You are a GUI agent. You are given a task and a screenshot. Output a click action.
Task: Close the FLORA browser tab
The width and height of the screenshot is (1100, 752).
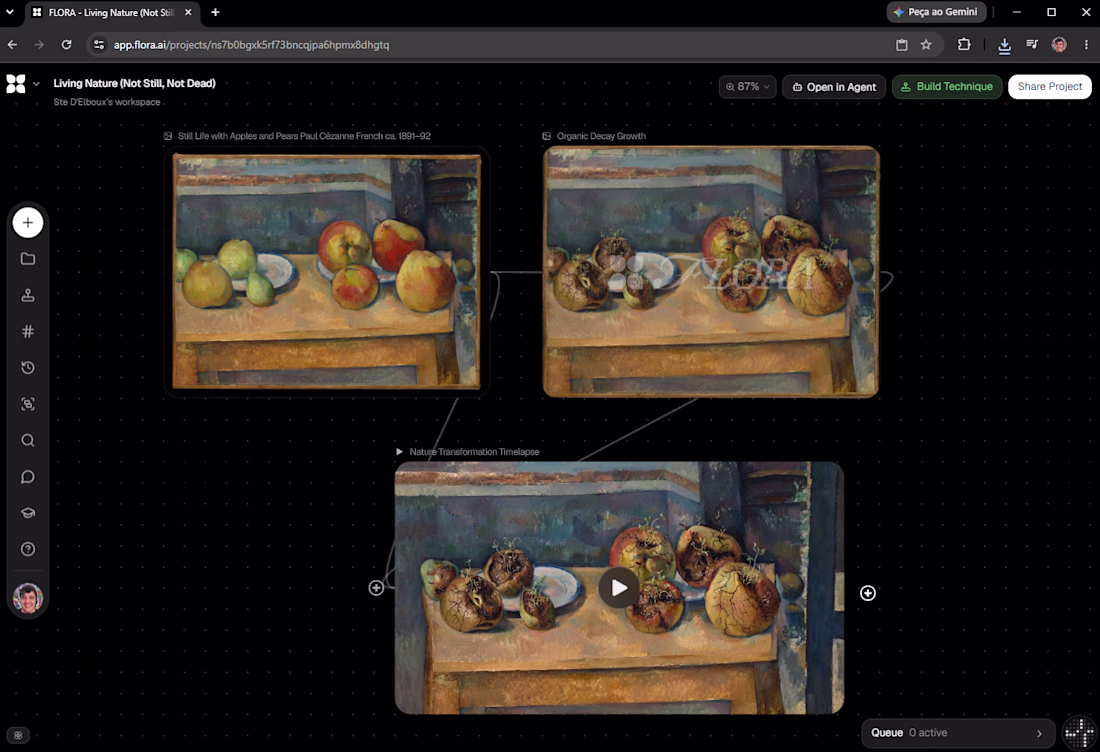coord(188,12)
